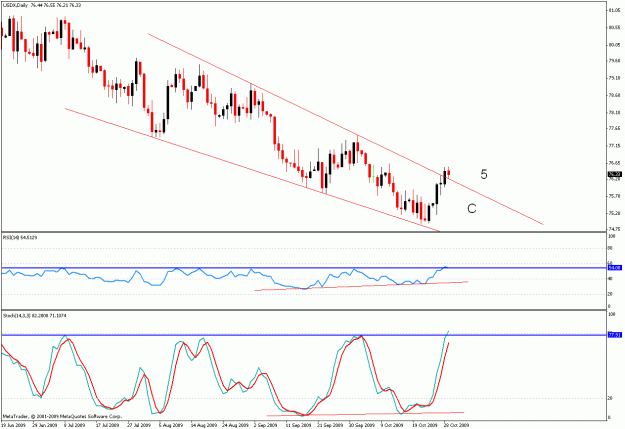Click the 77.15 price axis label

tap(614, 146)
